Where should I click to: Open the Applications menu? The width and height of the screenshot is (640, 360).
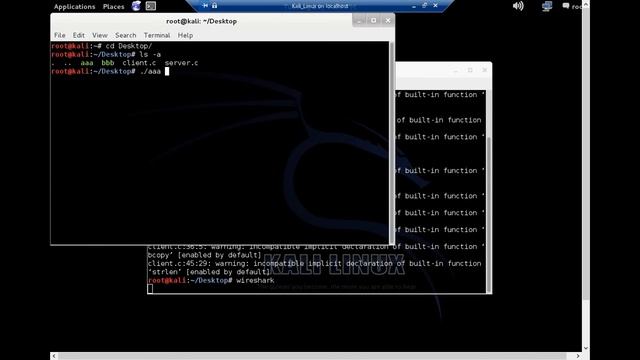(x=74, y=7)
